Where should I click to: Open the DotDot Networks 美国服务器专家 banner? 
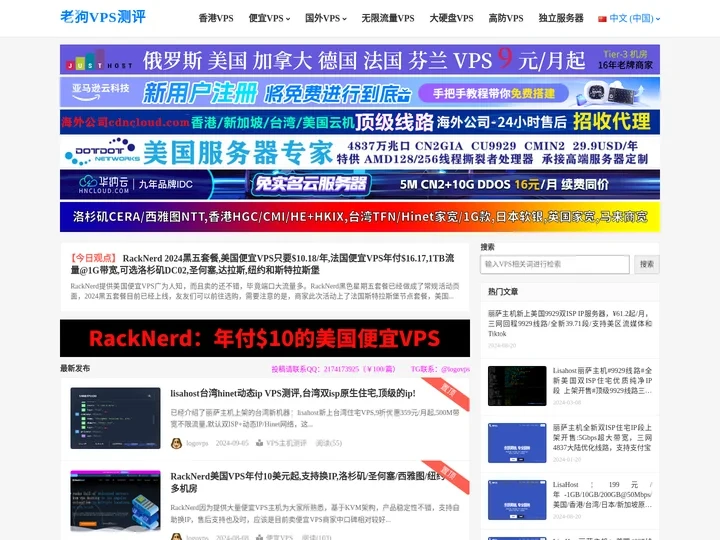point(360,152)
